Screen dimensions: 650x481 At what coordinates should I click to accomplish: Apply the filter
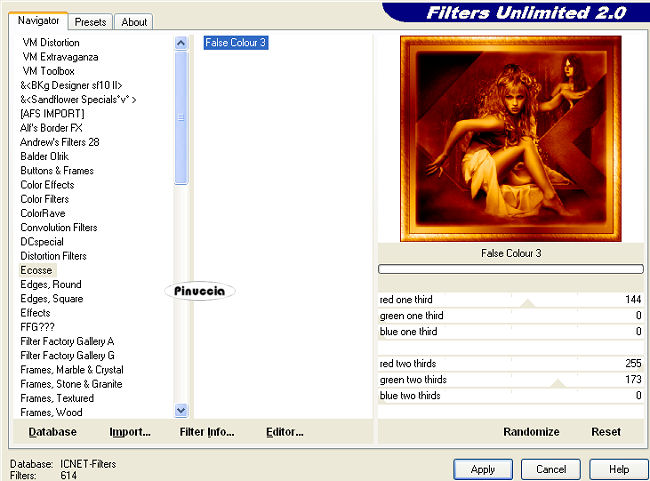click(x=483, y=469)
